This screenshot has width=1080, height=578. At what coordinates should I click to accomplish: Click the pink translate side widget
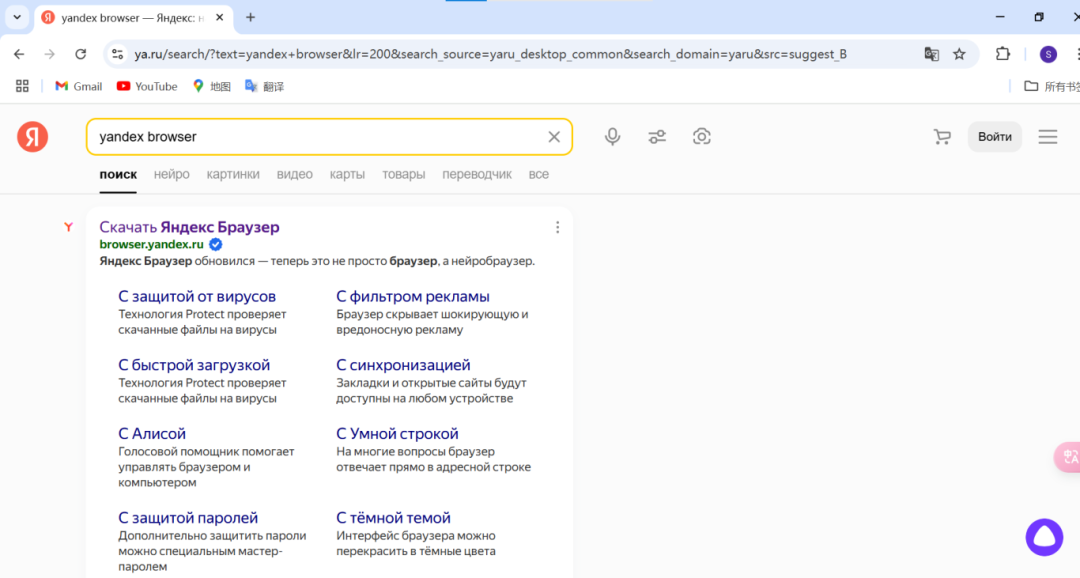coord(1068,457)
